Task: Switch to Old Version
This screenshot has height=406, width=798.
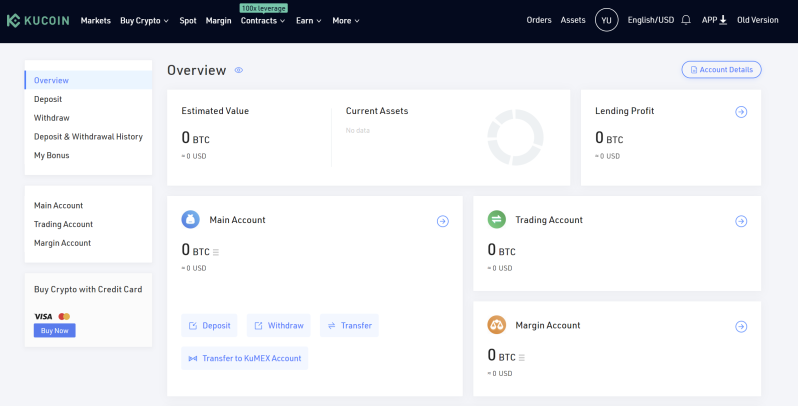Action: 758,20
